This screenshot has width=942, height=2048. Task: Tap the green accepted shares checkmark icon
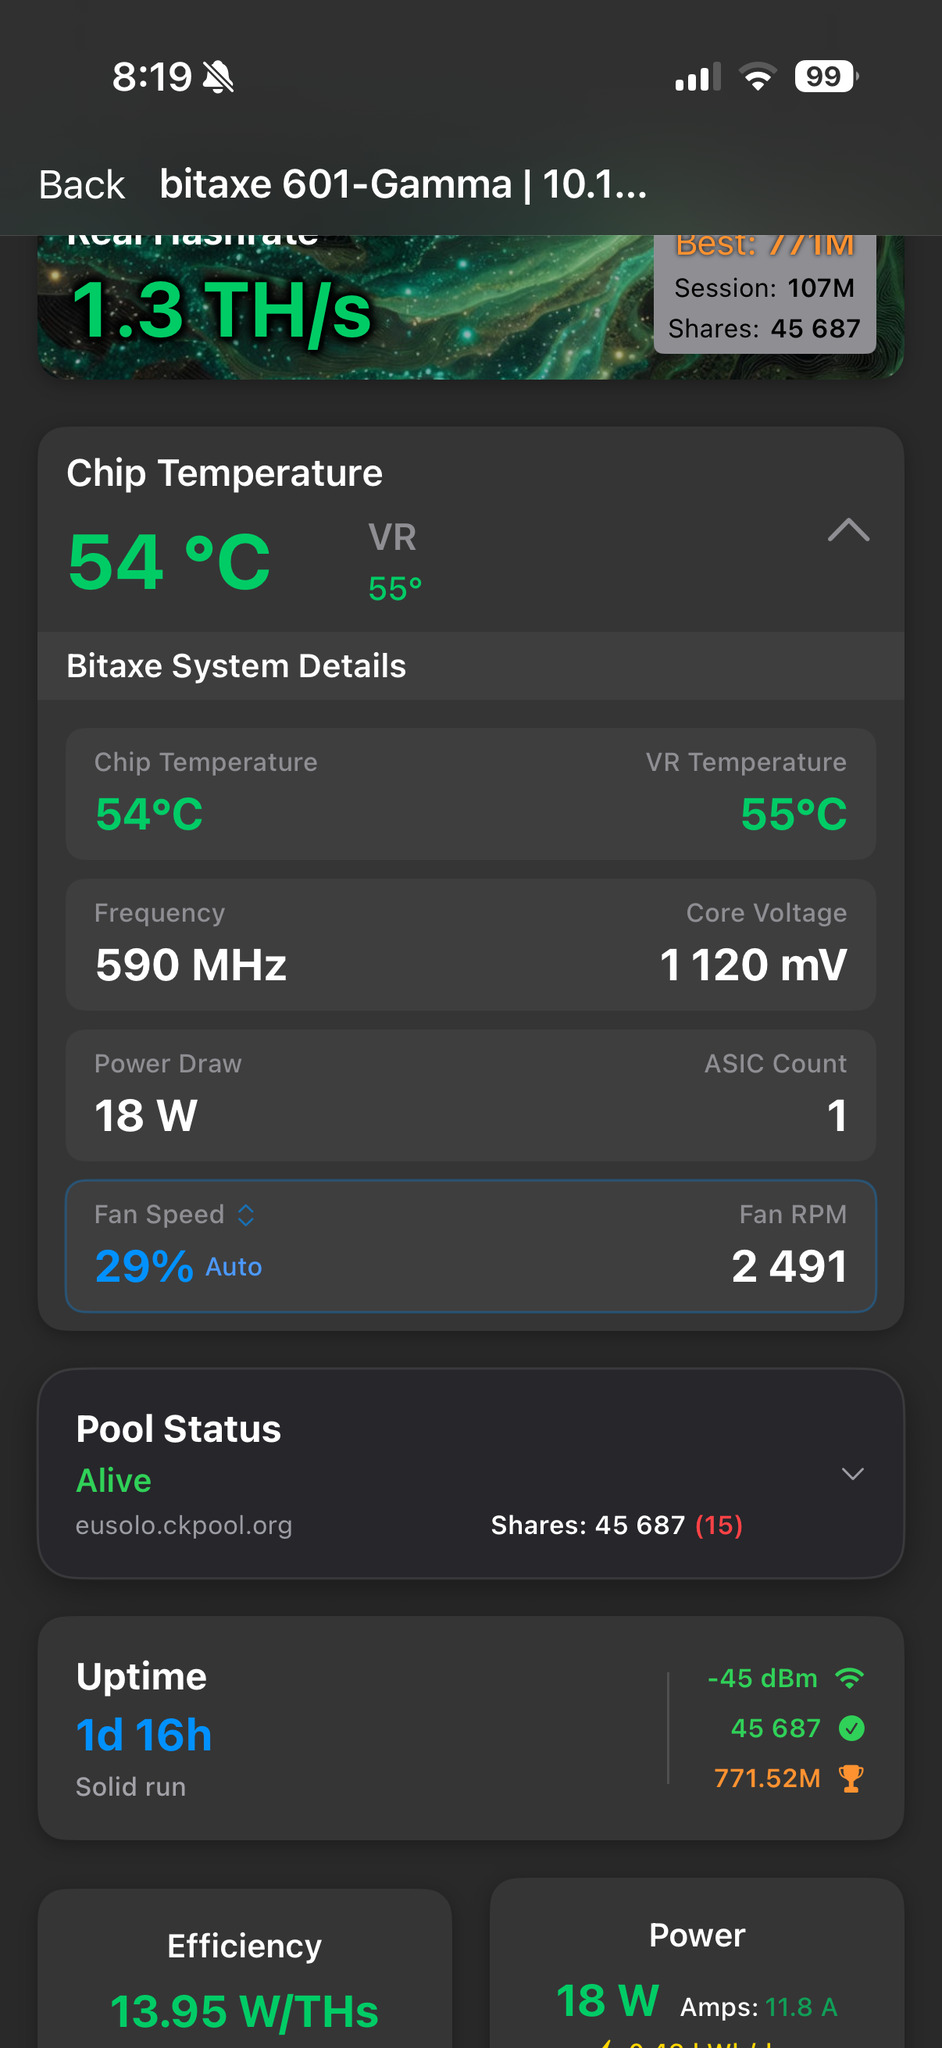coord(852,1728)
